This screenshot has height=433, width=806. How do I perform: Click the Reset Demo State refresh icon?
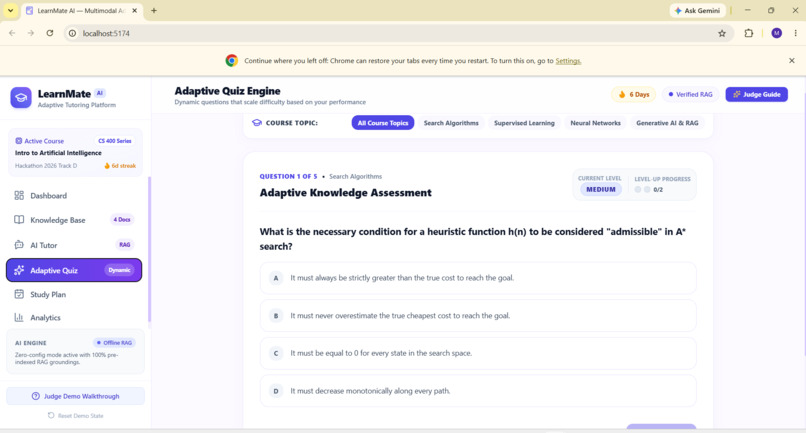tap(51, 416)
